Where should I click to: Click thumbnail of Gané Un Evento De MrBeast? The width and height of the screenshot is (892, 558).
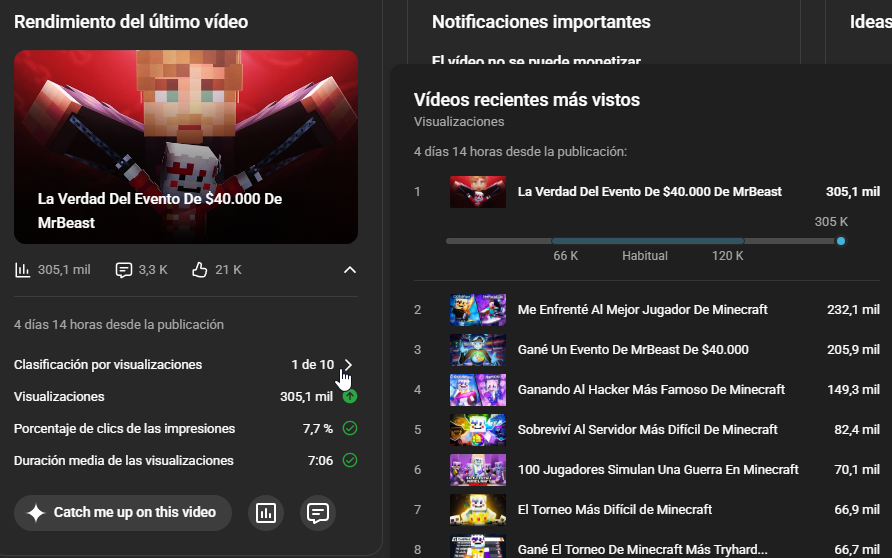(x=478, y=349)
